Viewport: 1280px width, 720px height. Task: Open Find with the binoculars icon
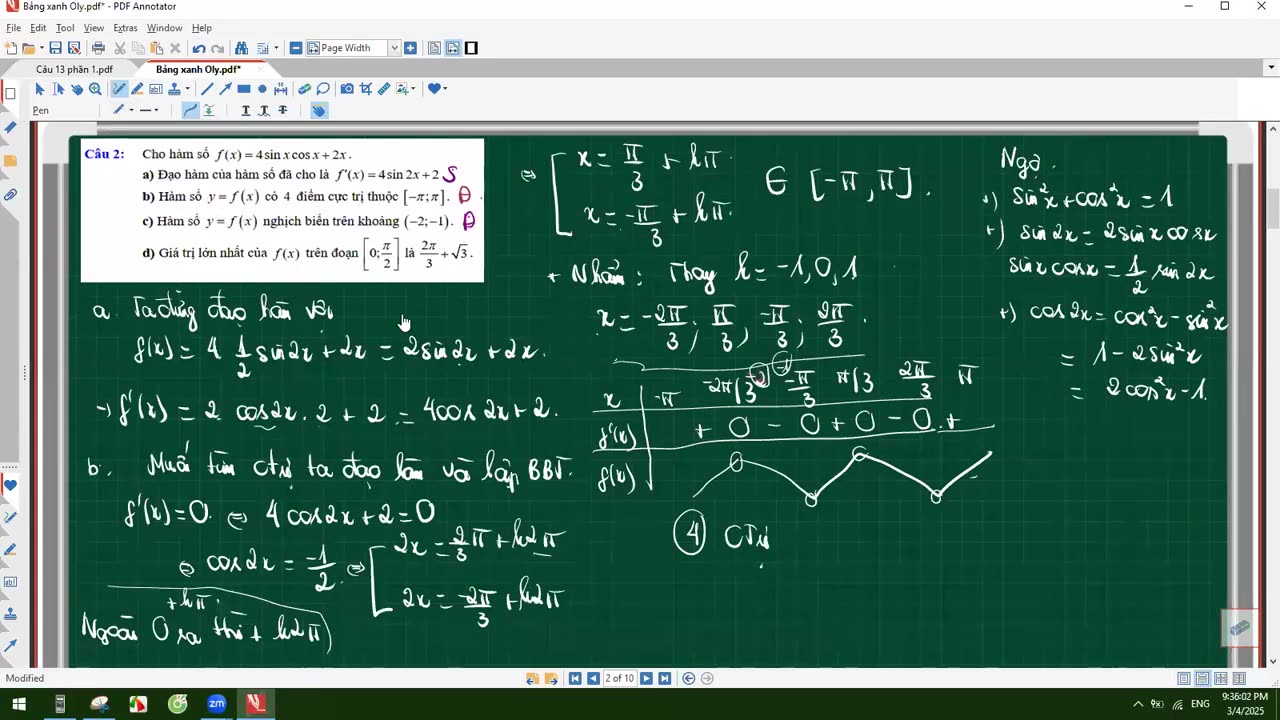[241, 48]
